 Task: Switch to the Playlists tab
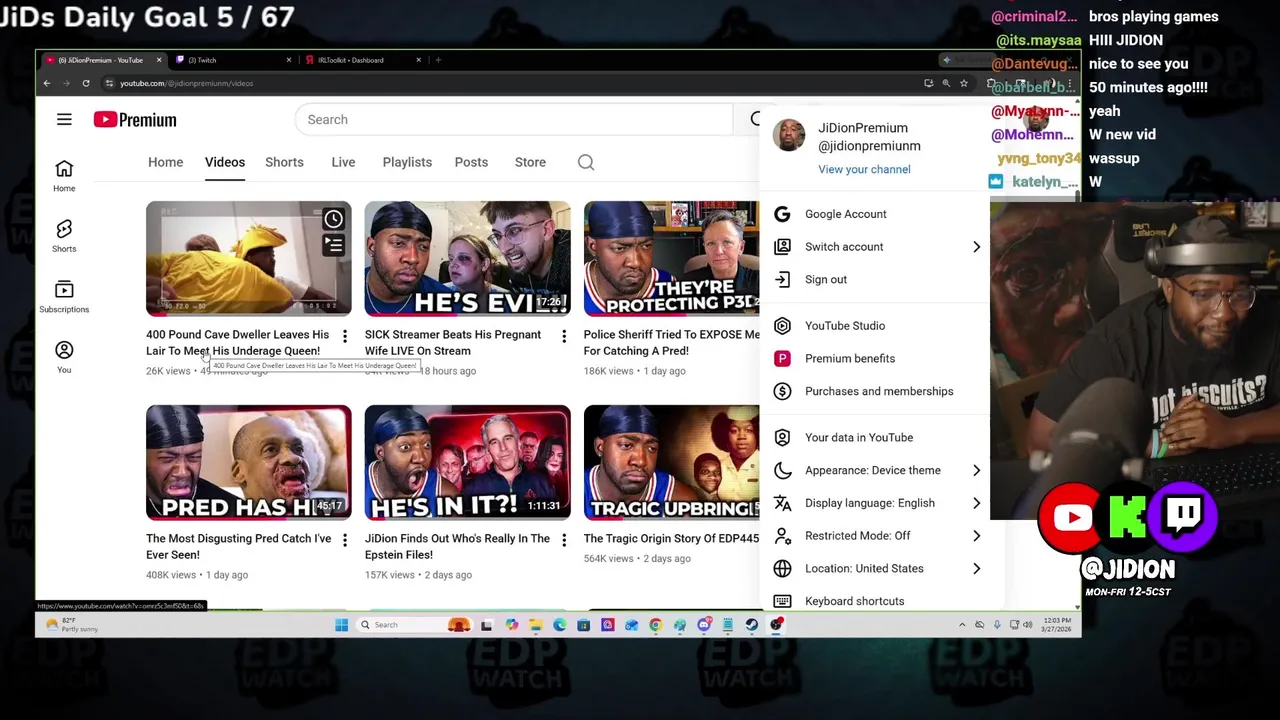point(407,162)
